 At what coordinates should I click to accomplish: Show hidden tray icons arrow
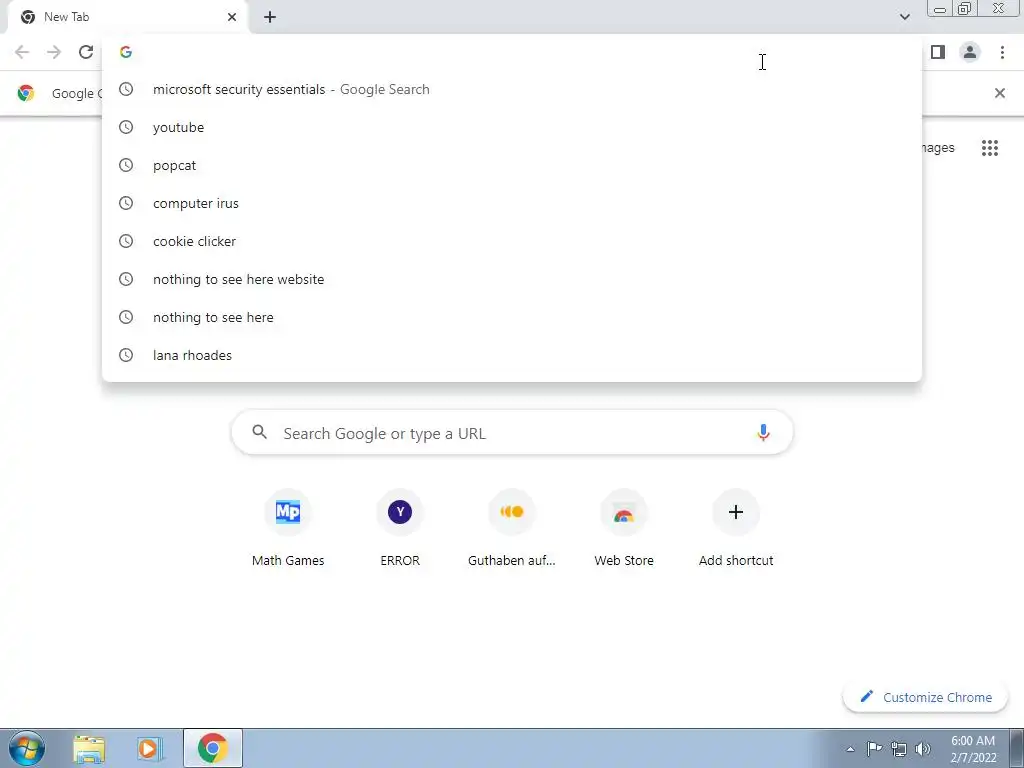click(x=850, y=749)
